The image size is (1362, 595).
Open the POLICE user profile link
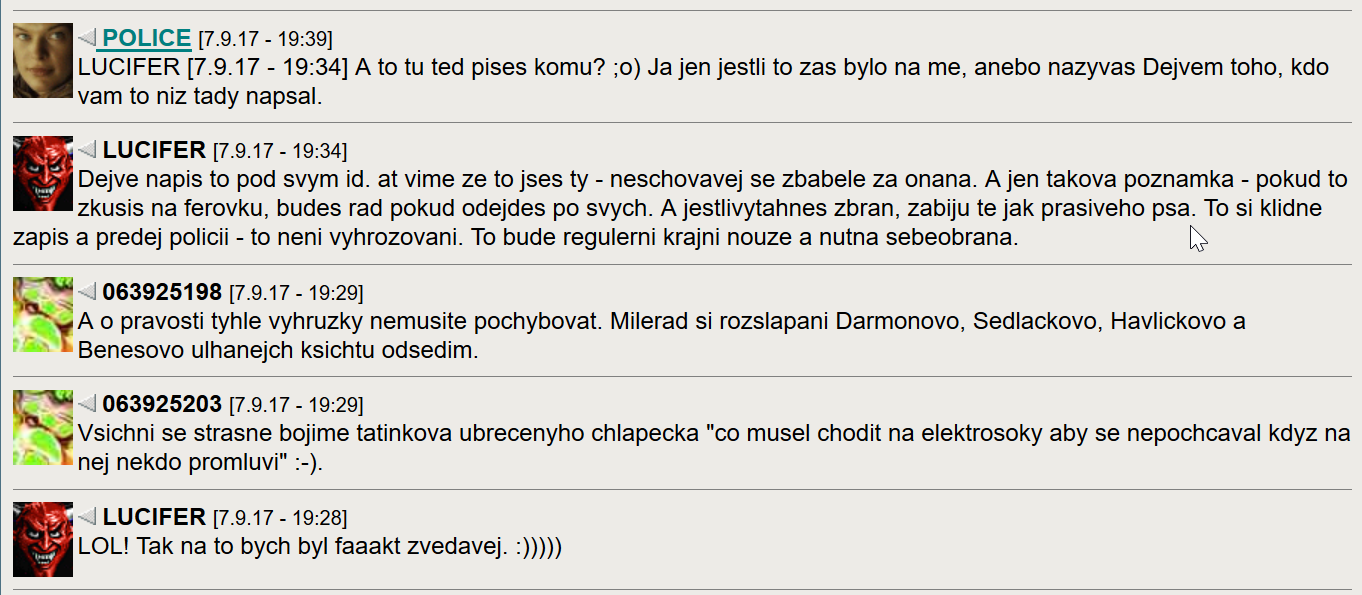point(146,39)
